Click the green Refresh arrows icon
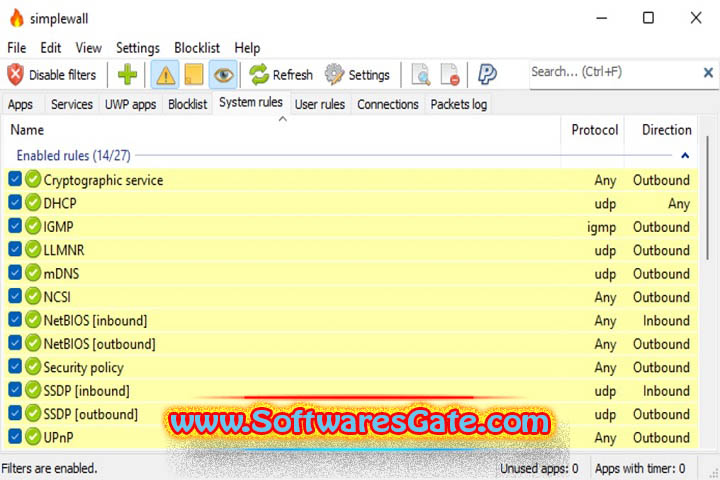 [259, 74]
